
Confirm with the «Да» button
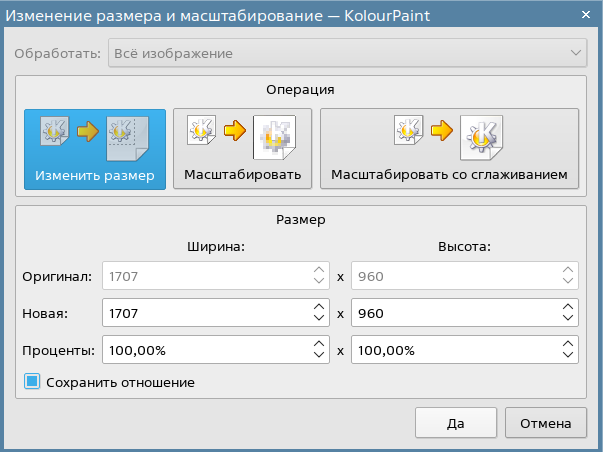tap(456, 423)
